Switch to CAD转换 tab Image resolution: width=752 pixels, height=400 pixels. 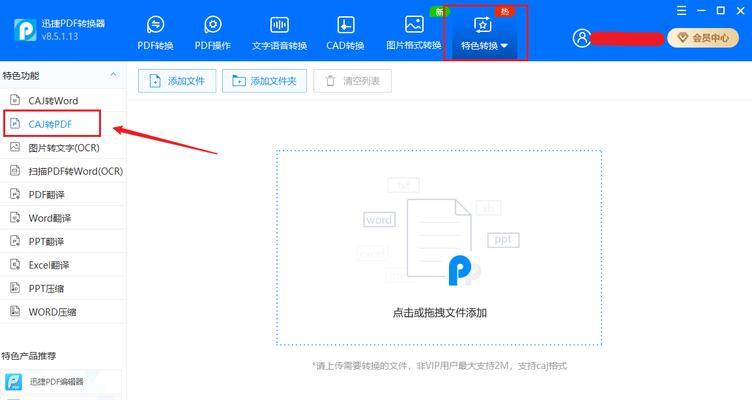[345, 33]
